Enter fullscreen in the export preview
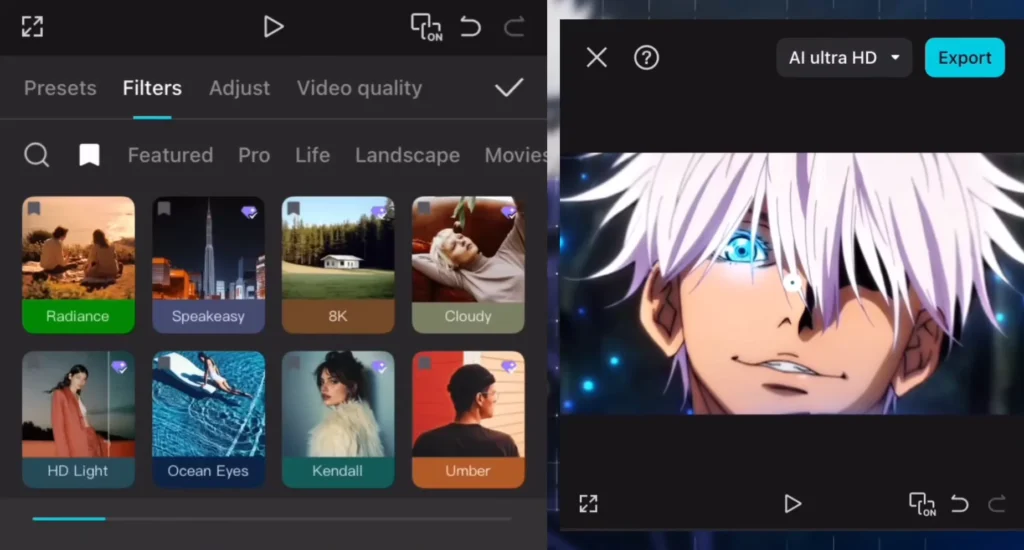This screenshot has width=1024, height=550. [588, 504]
